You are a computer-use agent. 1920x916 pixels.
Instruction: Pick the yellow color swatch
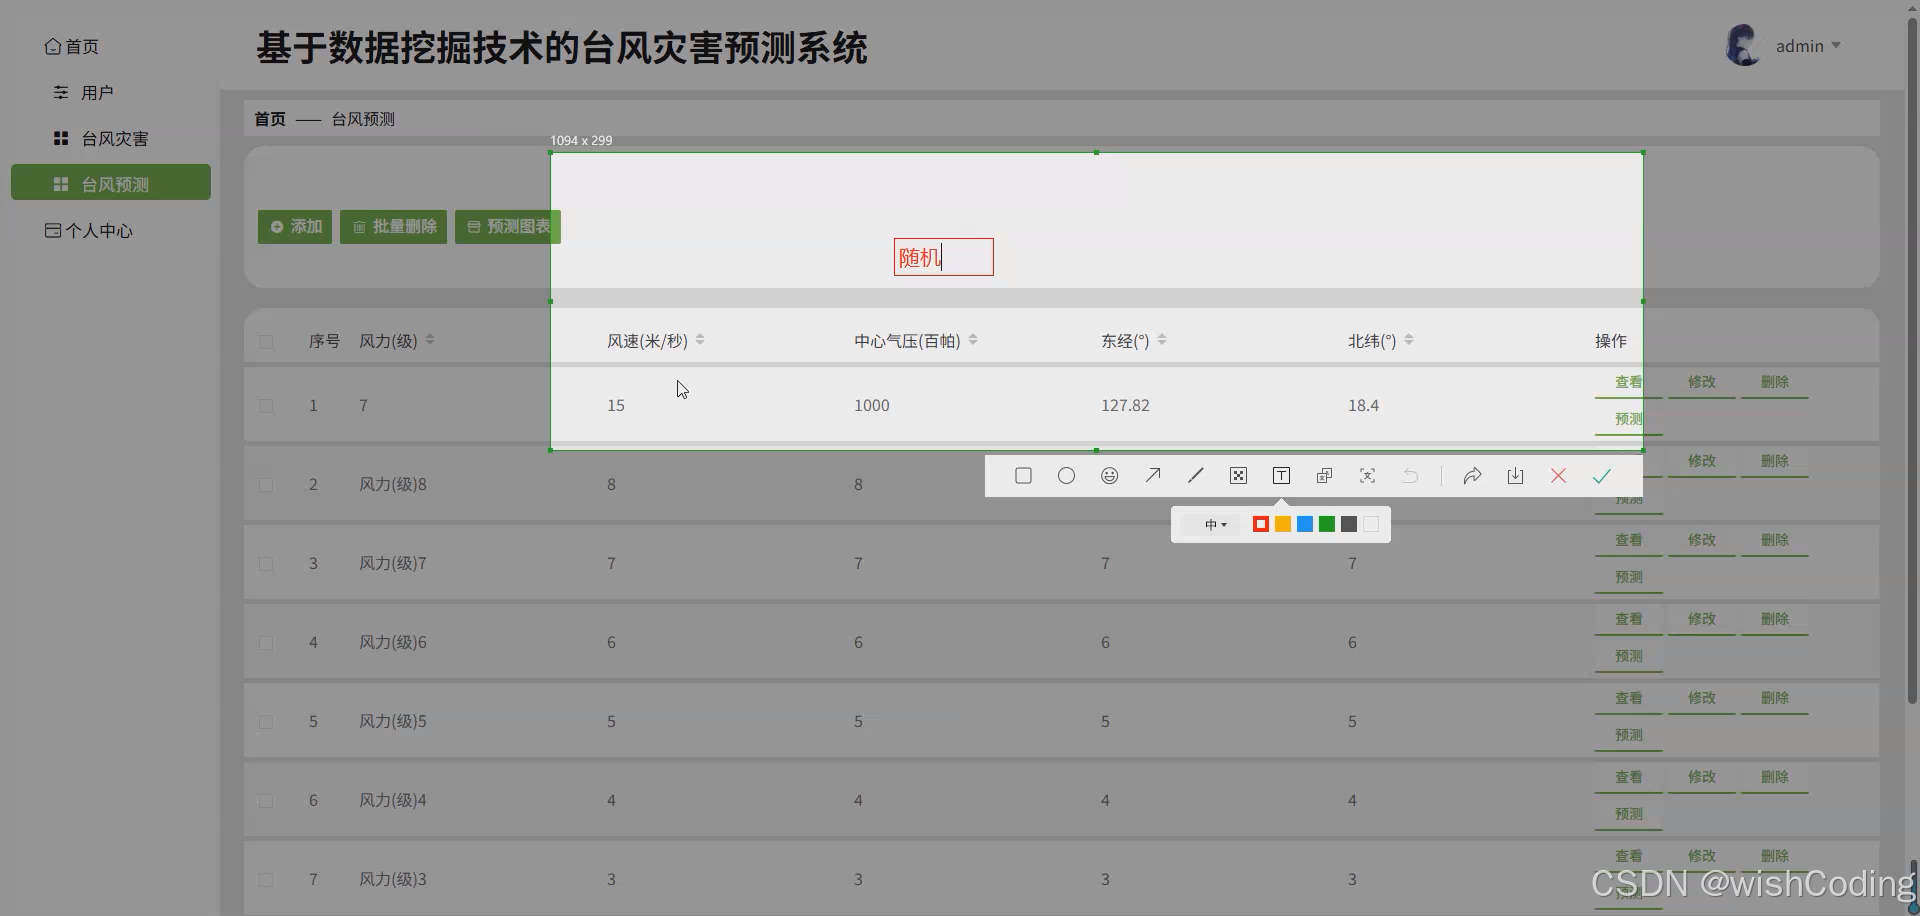pyautogui.click(x=1283, y=524)
